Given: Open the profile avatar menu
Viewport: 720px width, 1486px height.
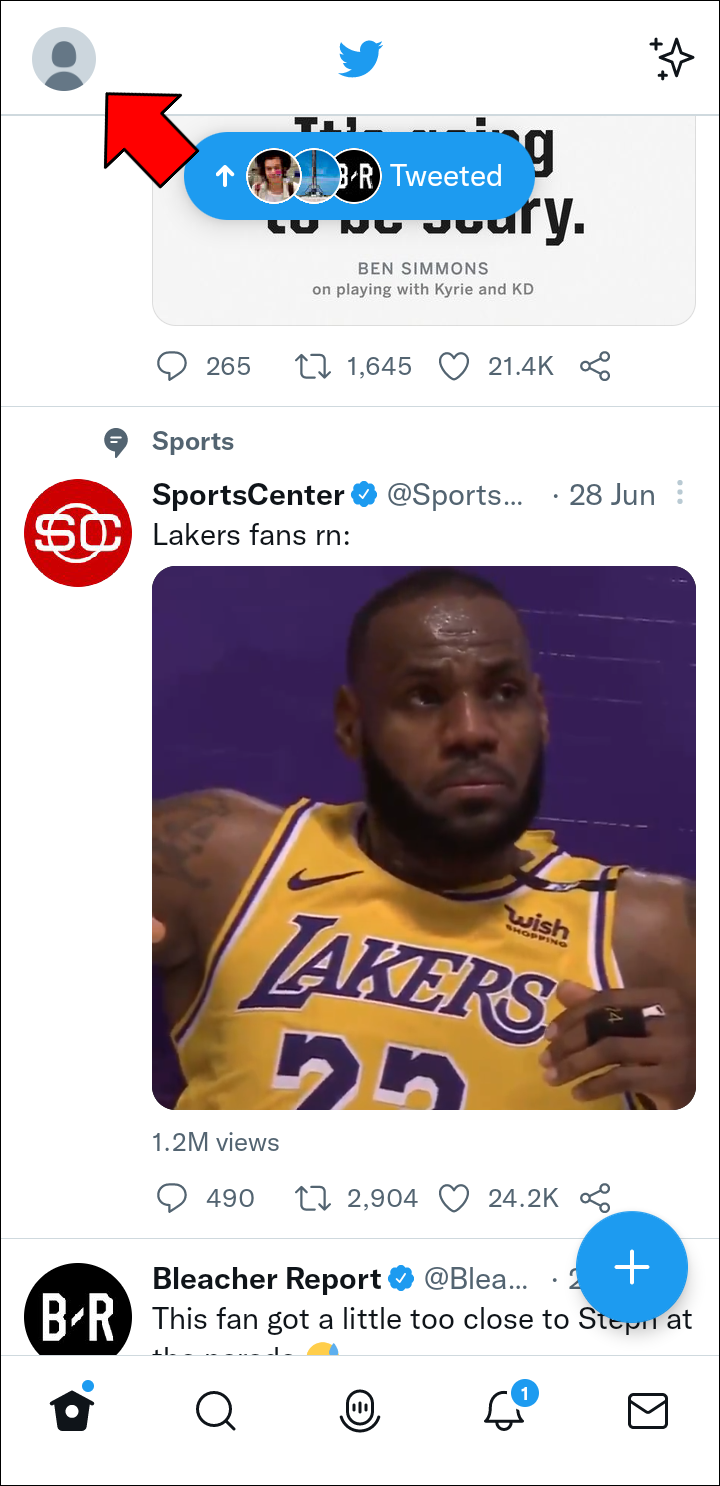Looking at the screenshot, I should (64, 59).
